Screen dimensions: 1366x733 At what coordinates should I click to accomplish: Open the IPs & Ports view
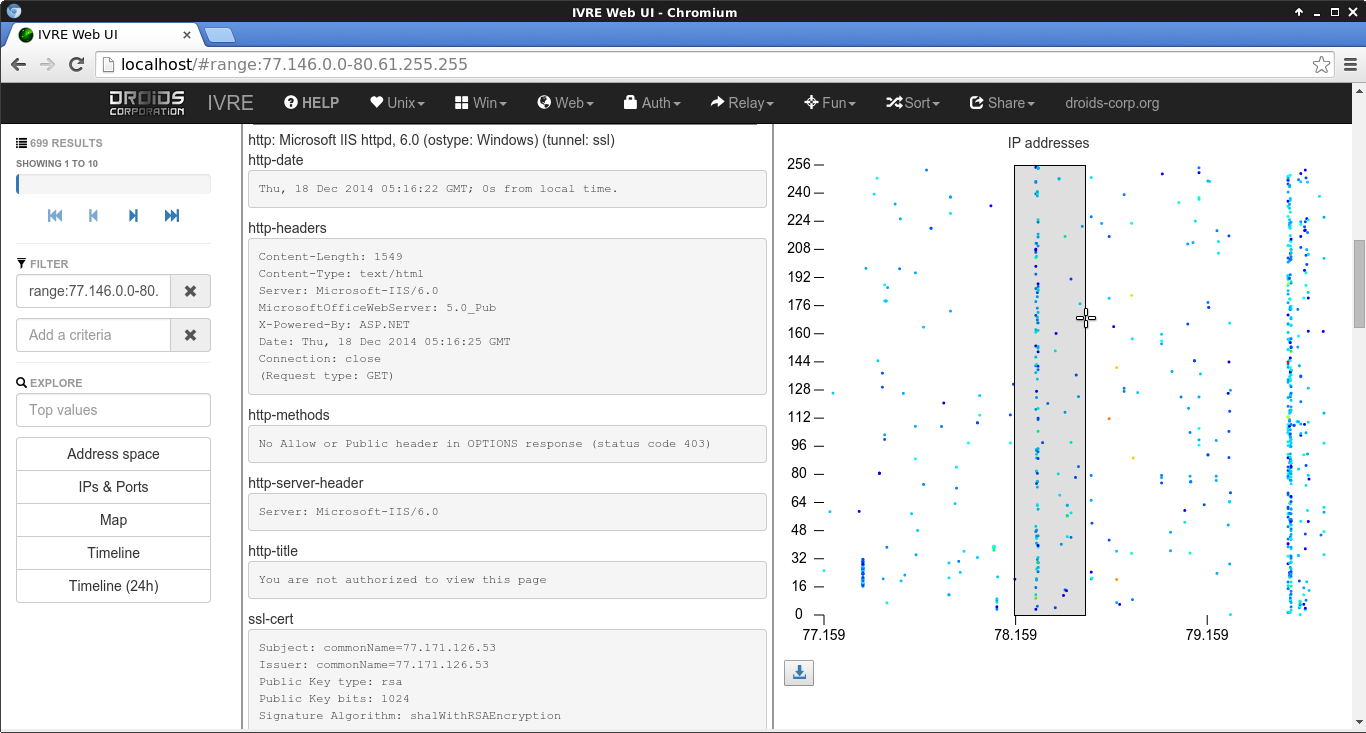click(113, 487)
